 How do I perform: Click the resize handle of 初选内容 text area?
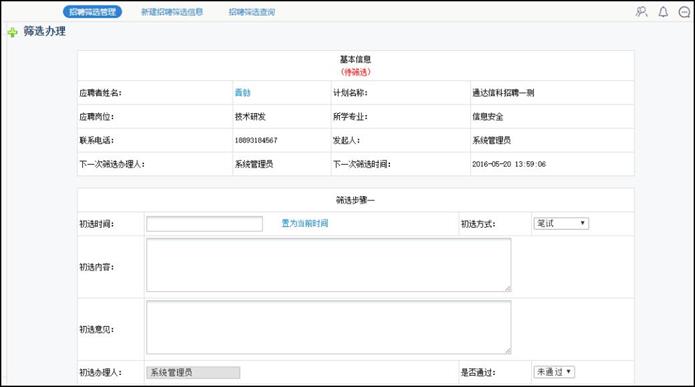click(x=508, y=289)
